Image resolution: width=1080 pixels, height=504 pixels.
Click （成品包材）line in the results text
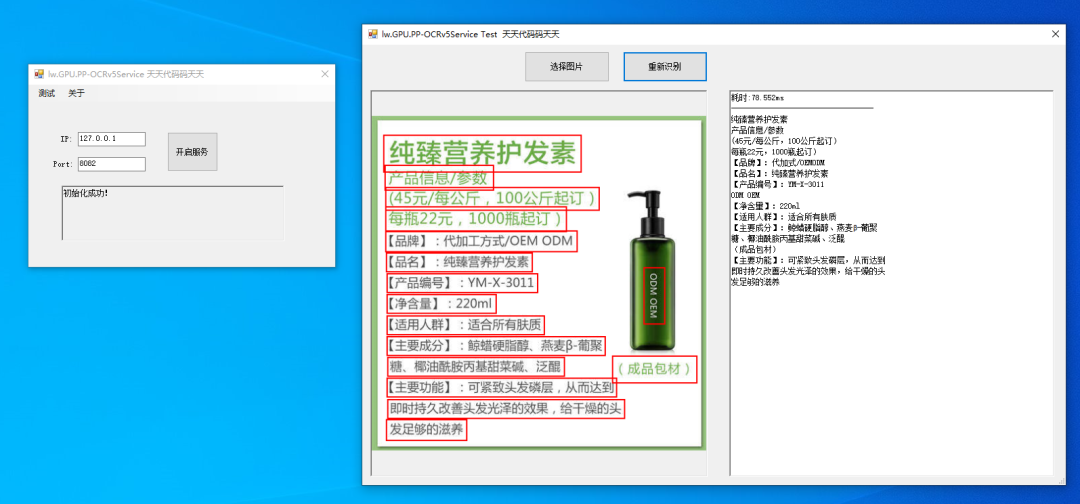click(x=754, y=250)
